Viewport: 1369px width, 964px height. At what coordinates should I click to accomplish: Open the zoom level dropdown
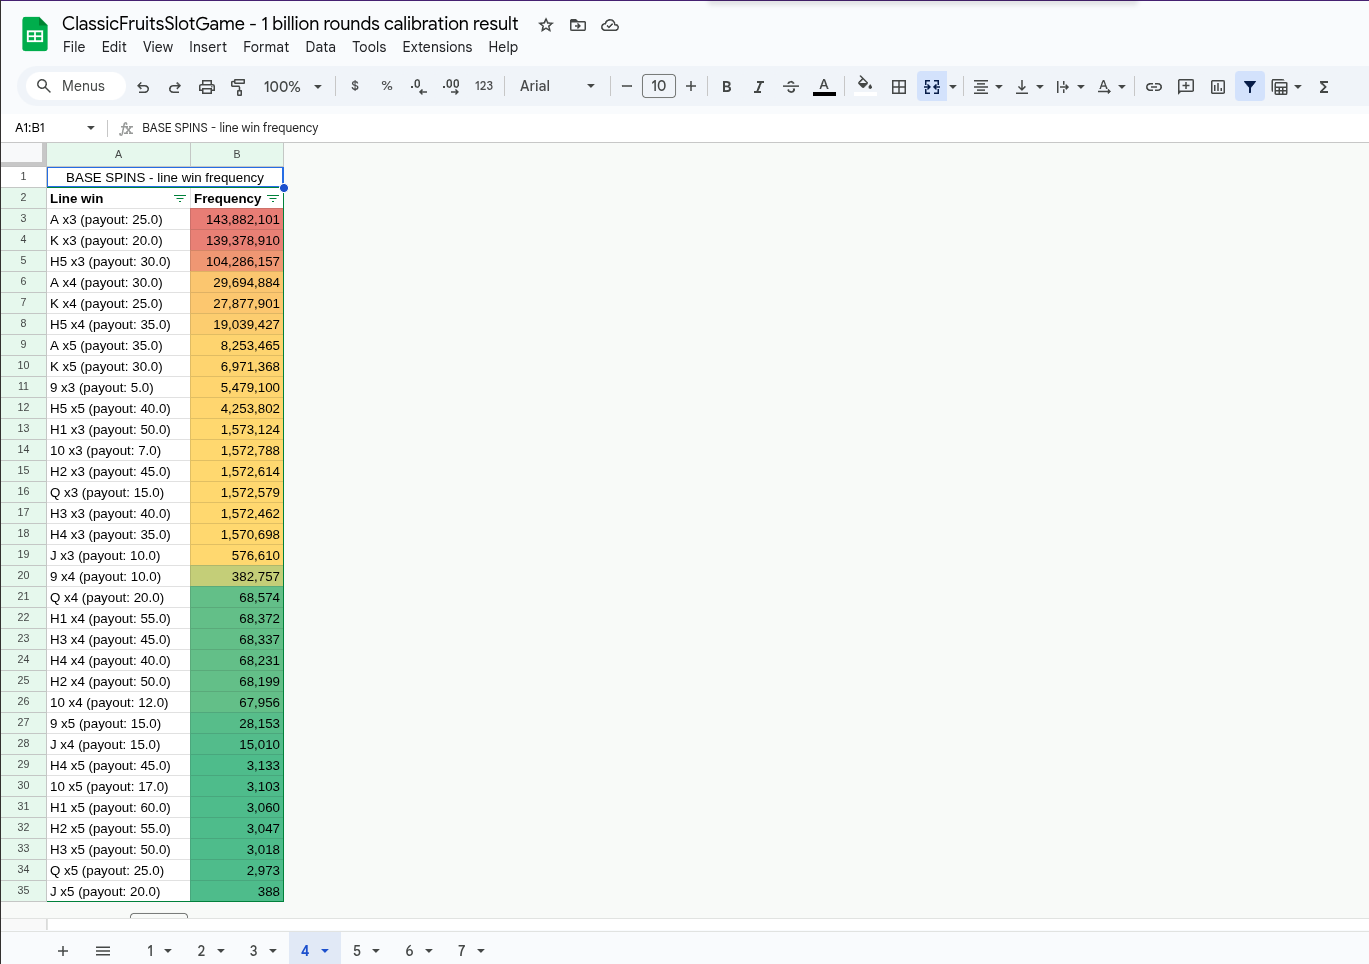[x=292, y=87]
